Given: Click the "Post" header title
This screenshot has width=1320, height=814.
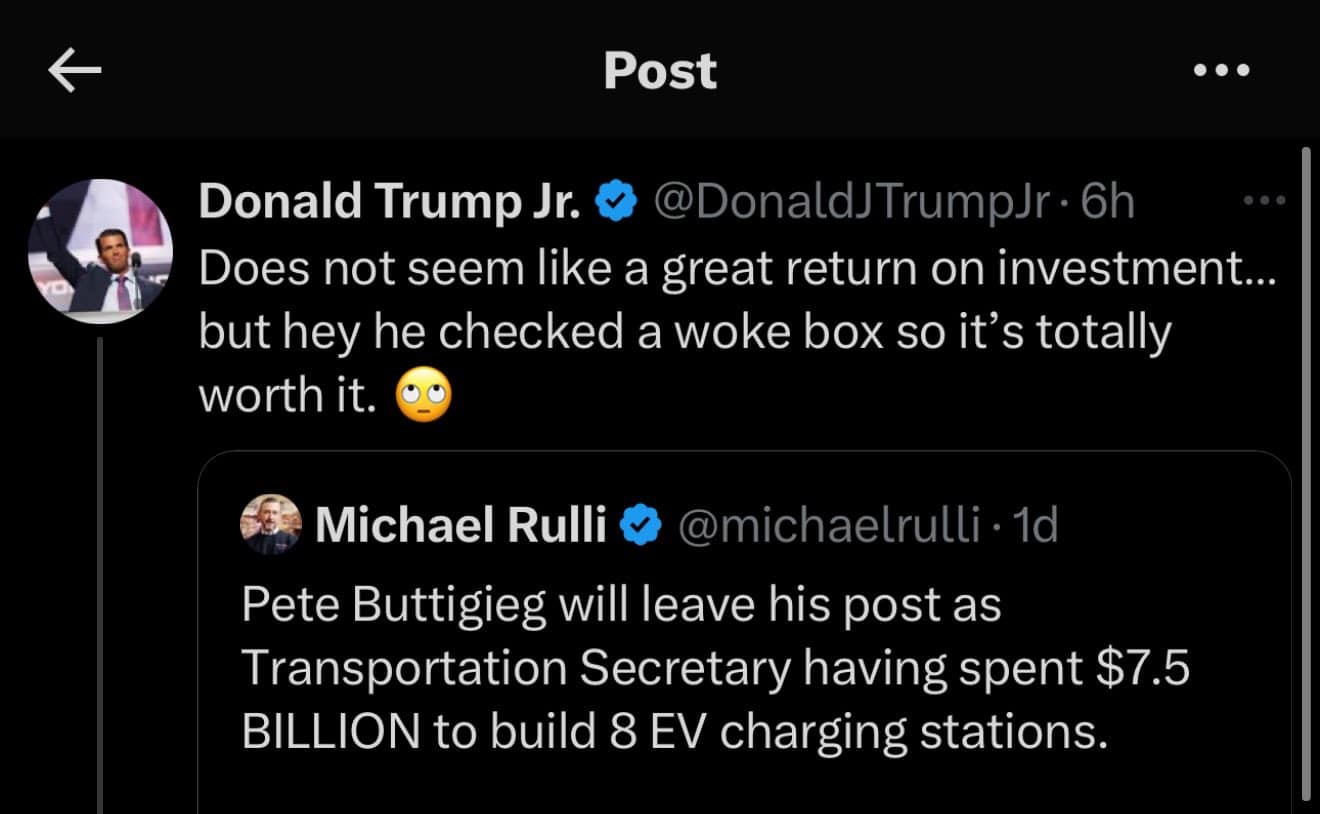Looking at the screenshot, I should coord(660,71).
